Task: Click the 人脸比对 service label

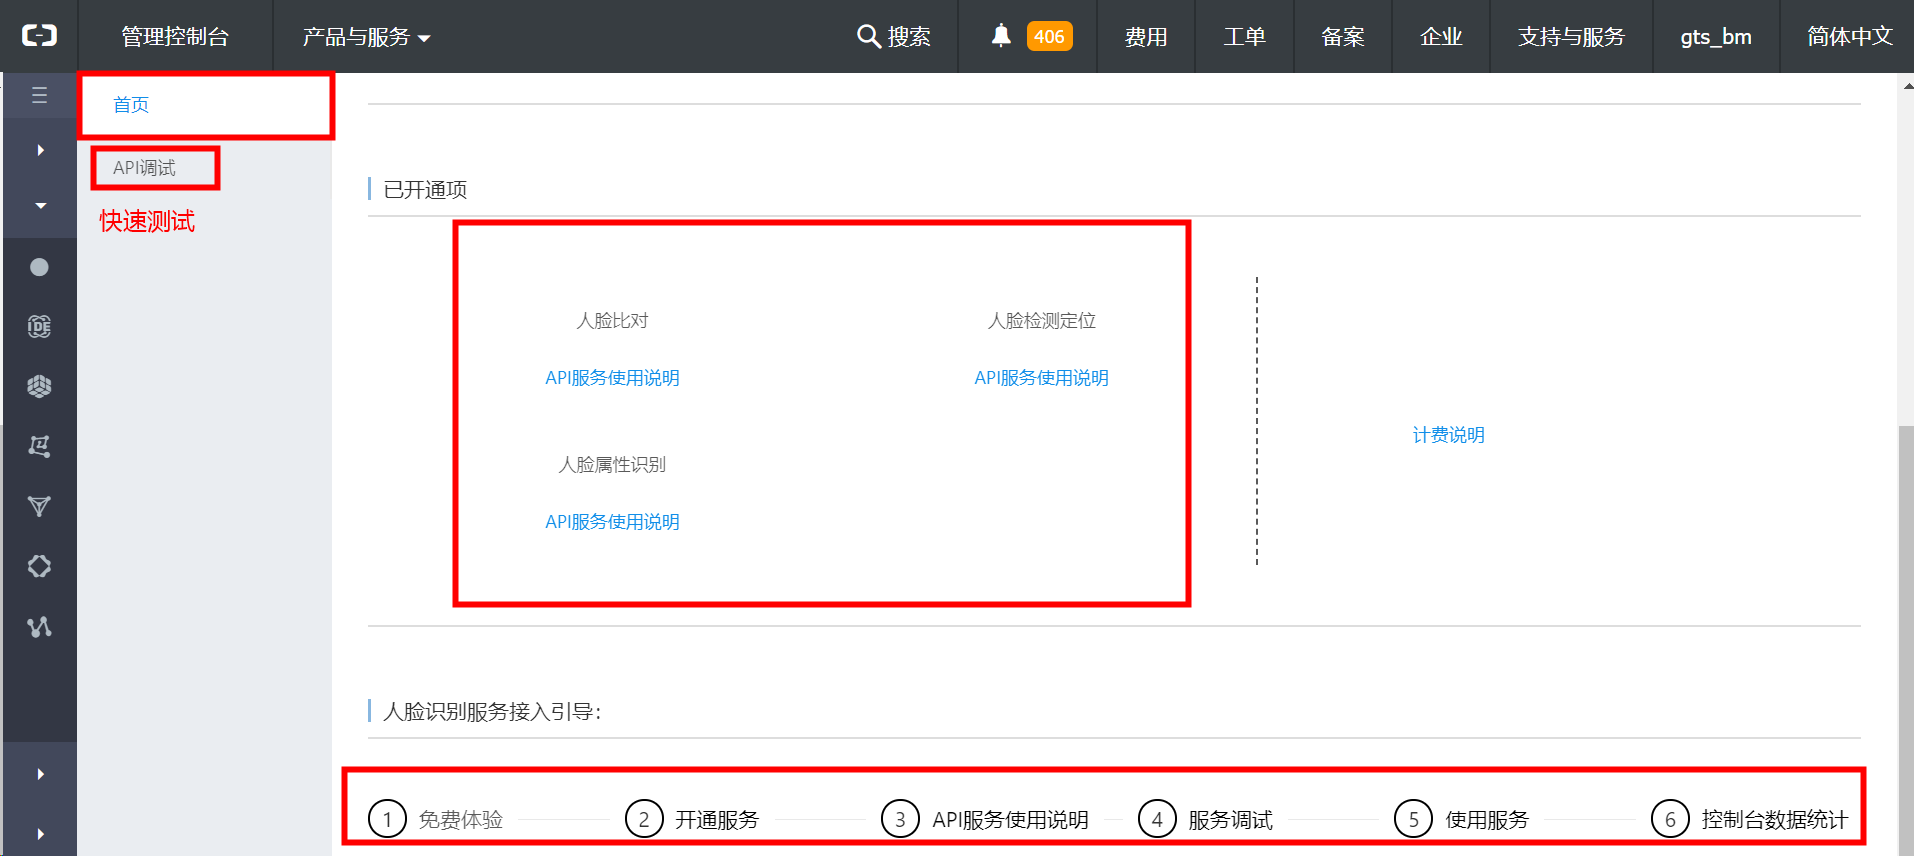Action: 612,321
